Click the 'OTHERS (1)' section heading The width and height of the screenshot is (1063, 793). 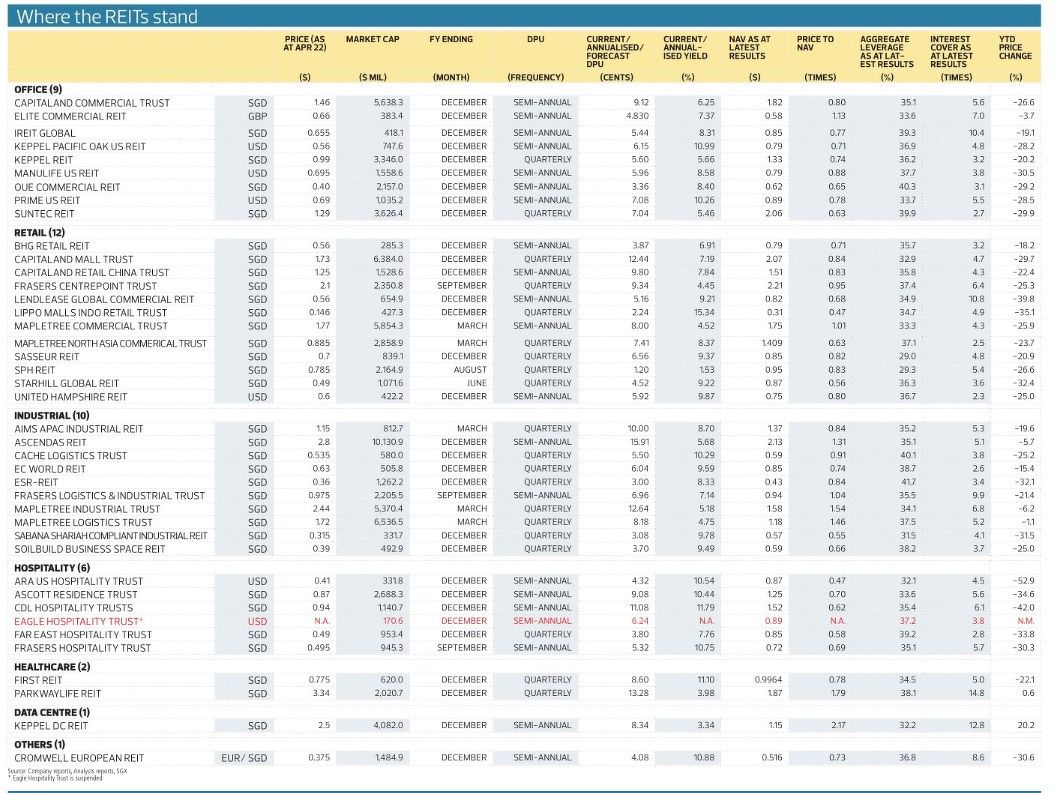tap(39, 745)
